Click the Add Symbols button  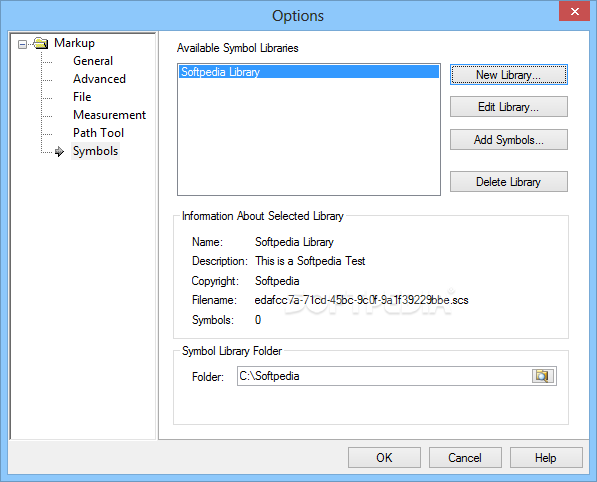point(509,140)
